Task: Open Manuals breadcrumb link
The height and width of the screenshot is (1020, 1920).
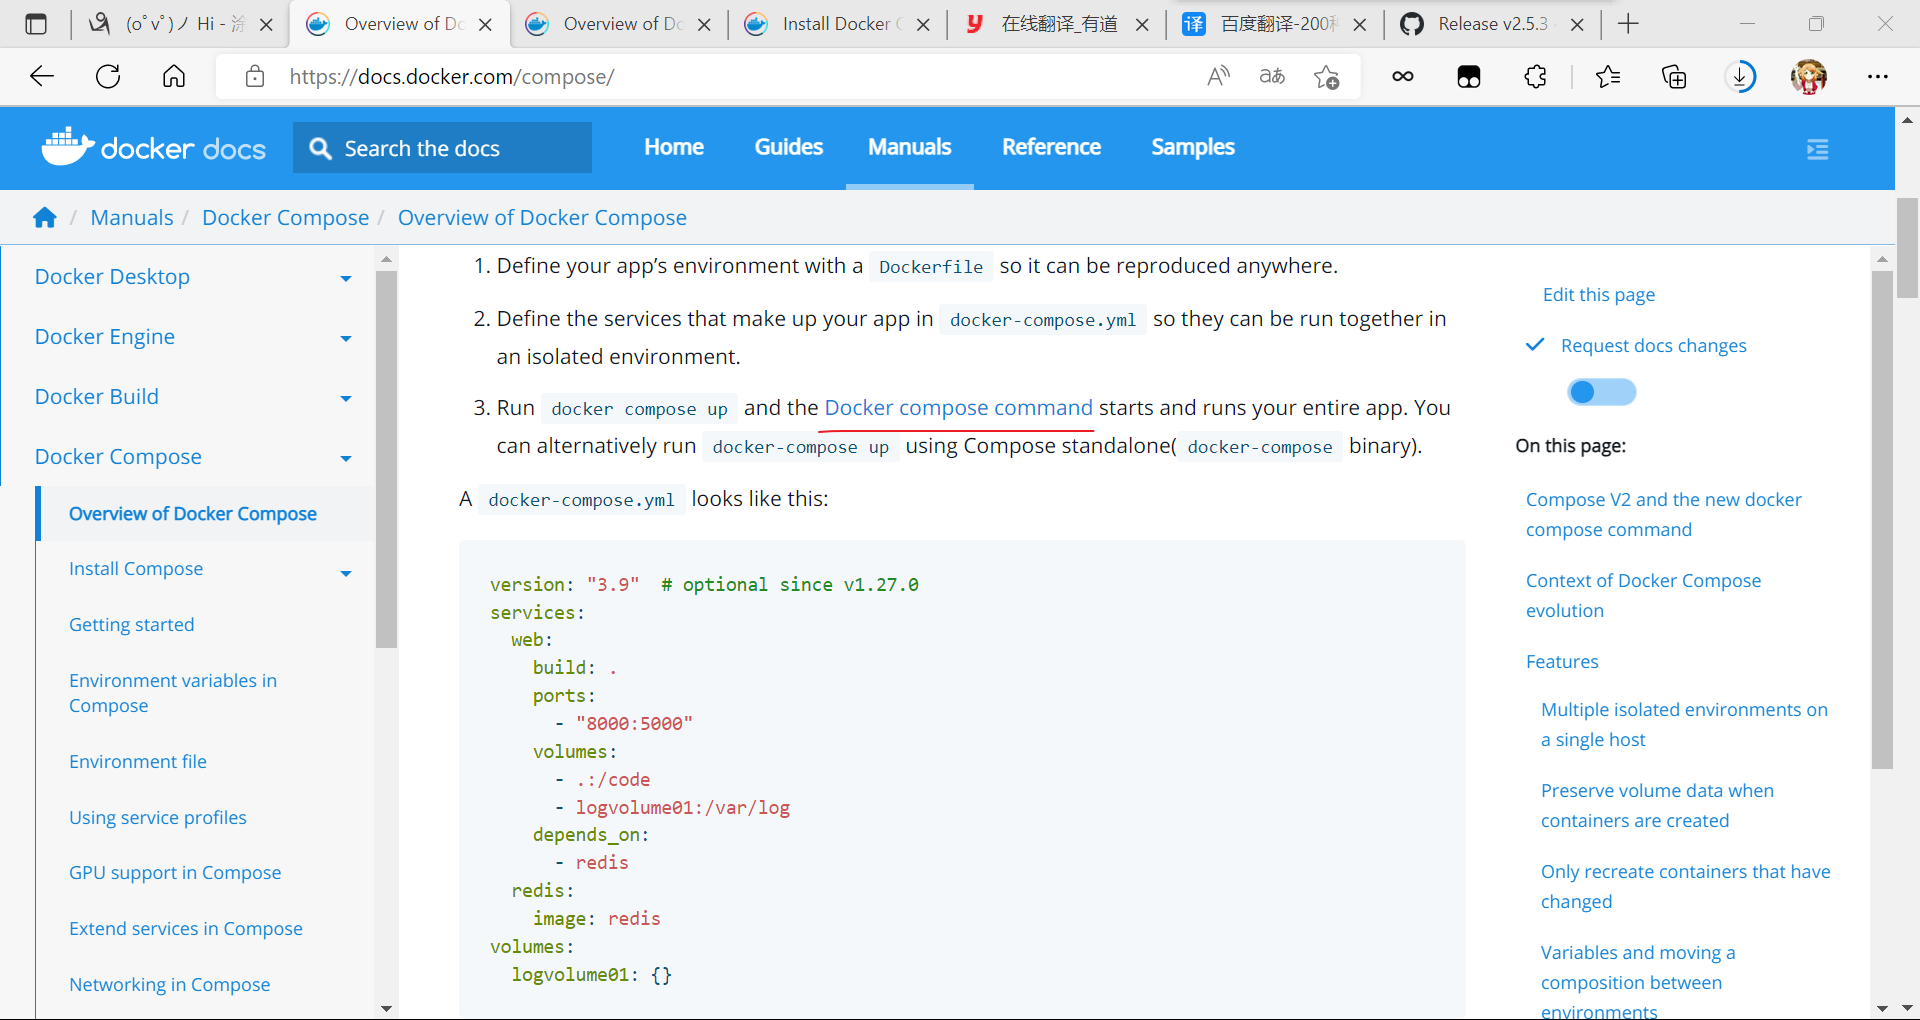Action: 132,217
